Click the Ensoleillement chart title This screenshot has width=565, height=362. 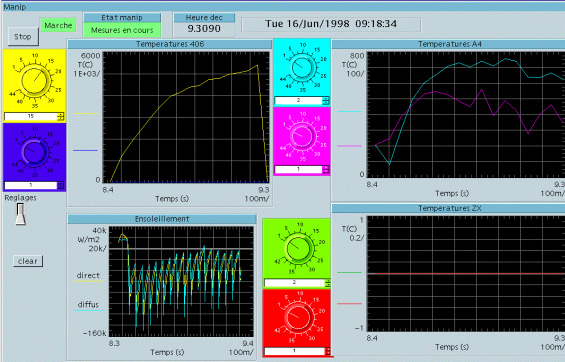[x=162, y=219]
